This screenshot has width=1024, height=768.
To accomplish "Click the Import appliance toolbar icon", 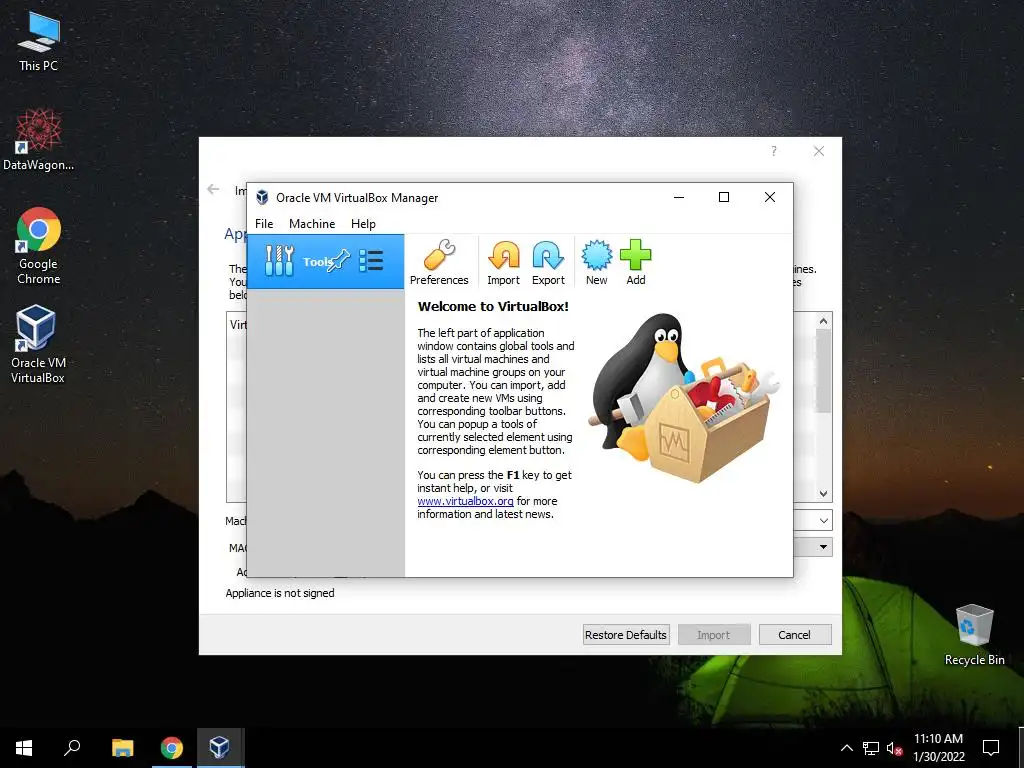I will coord(504,263).
